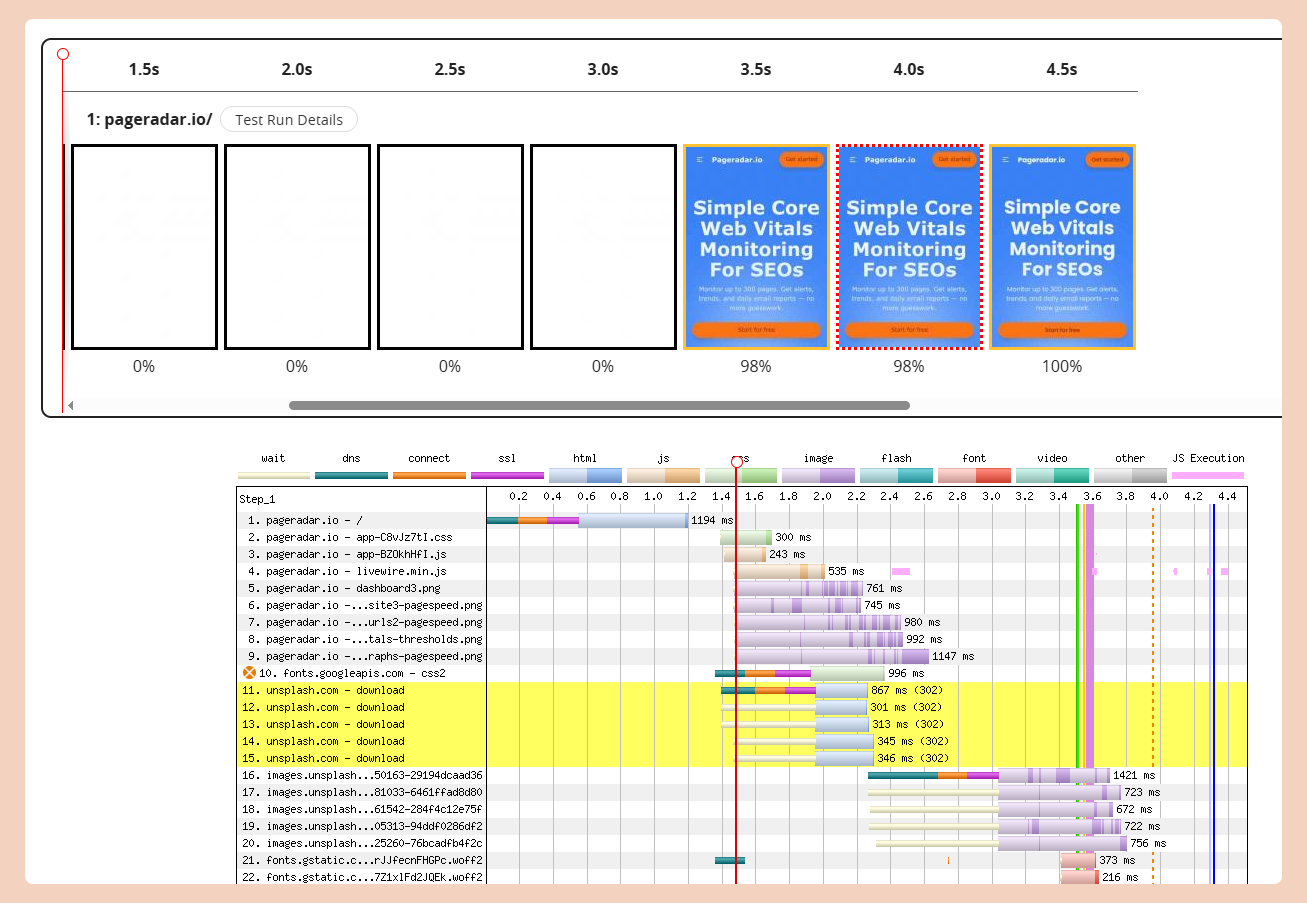Screen dimensions: 1307x903
Task: Select row 17 images.unsplash 81033-6461ffad8d80
Action: [742, 793]
